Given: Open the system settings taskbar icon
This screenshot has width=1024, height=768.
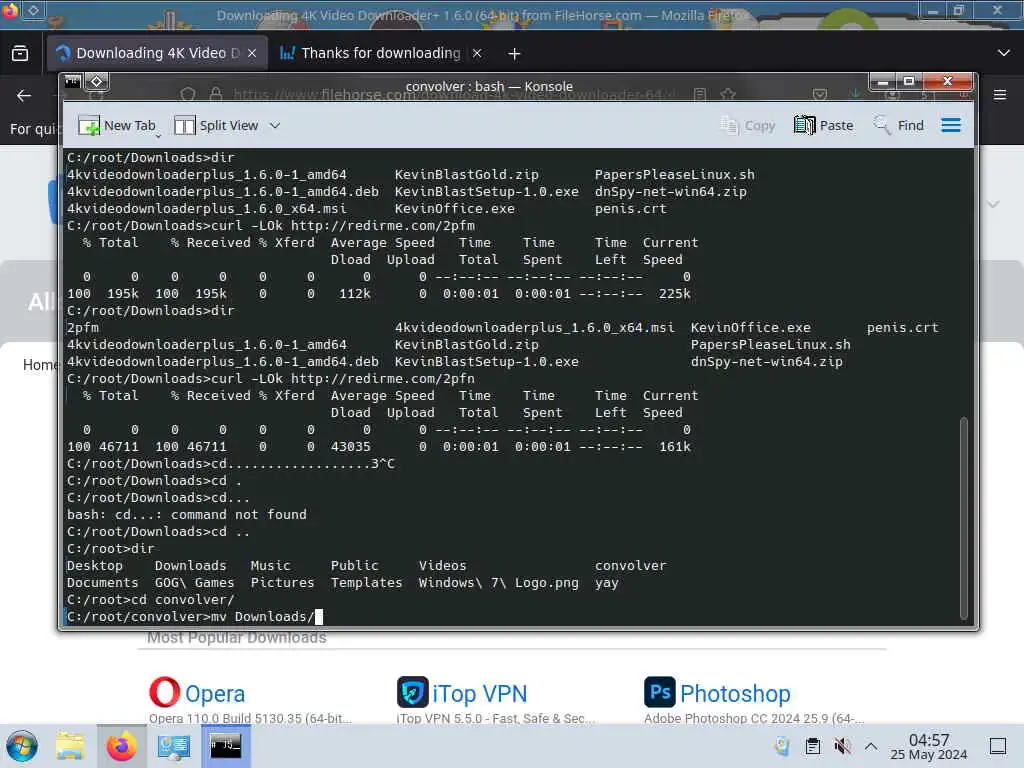Looking at the screenshot, I should (x=174, y=746).
